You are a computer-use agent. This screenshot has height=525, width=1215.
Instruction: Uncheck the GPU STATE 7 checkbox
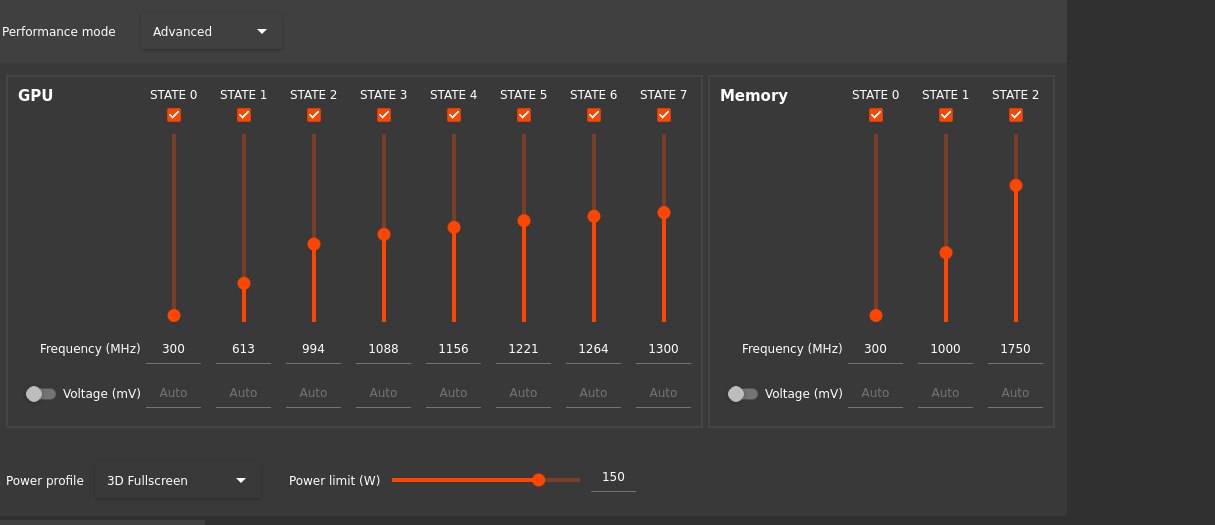664,115
